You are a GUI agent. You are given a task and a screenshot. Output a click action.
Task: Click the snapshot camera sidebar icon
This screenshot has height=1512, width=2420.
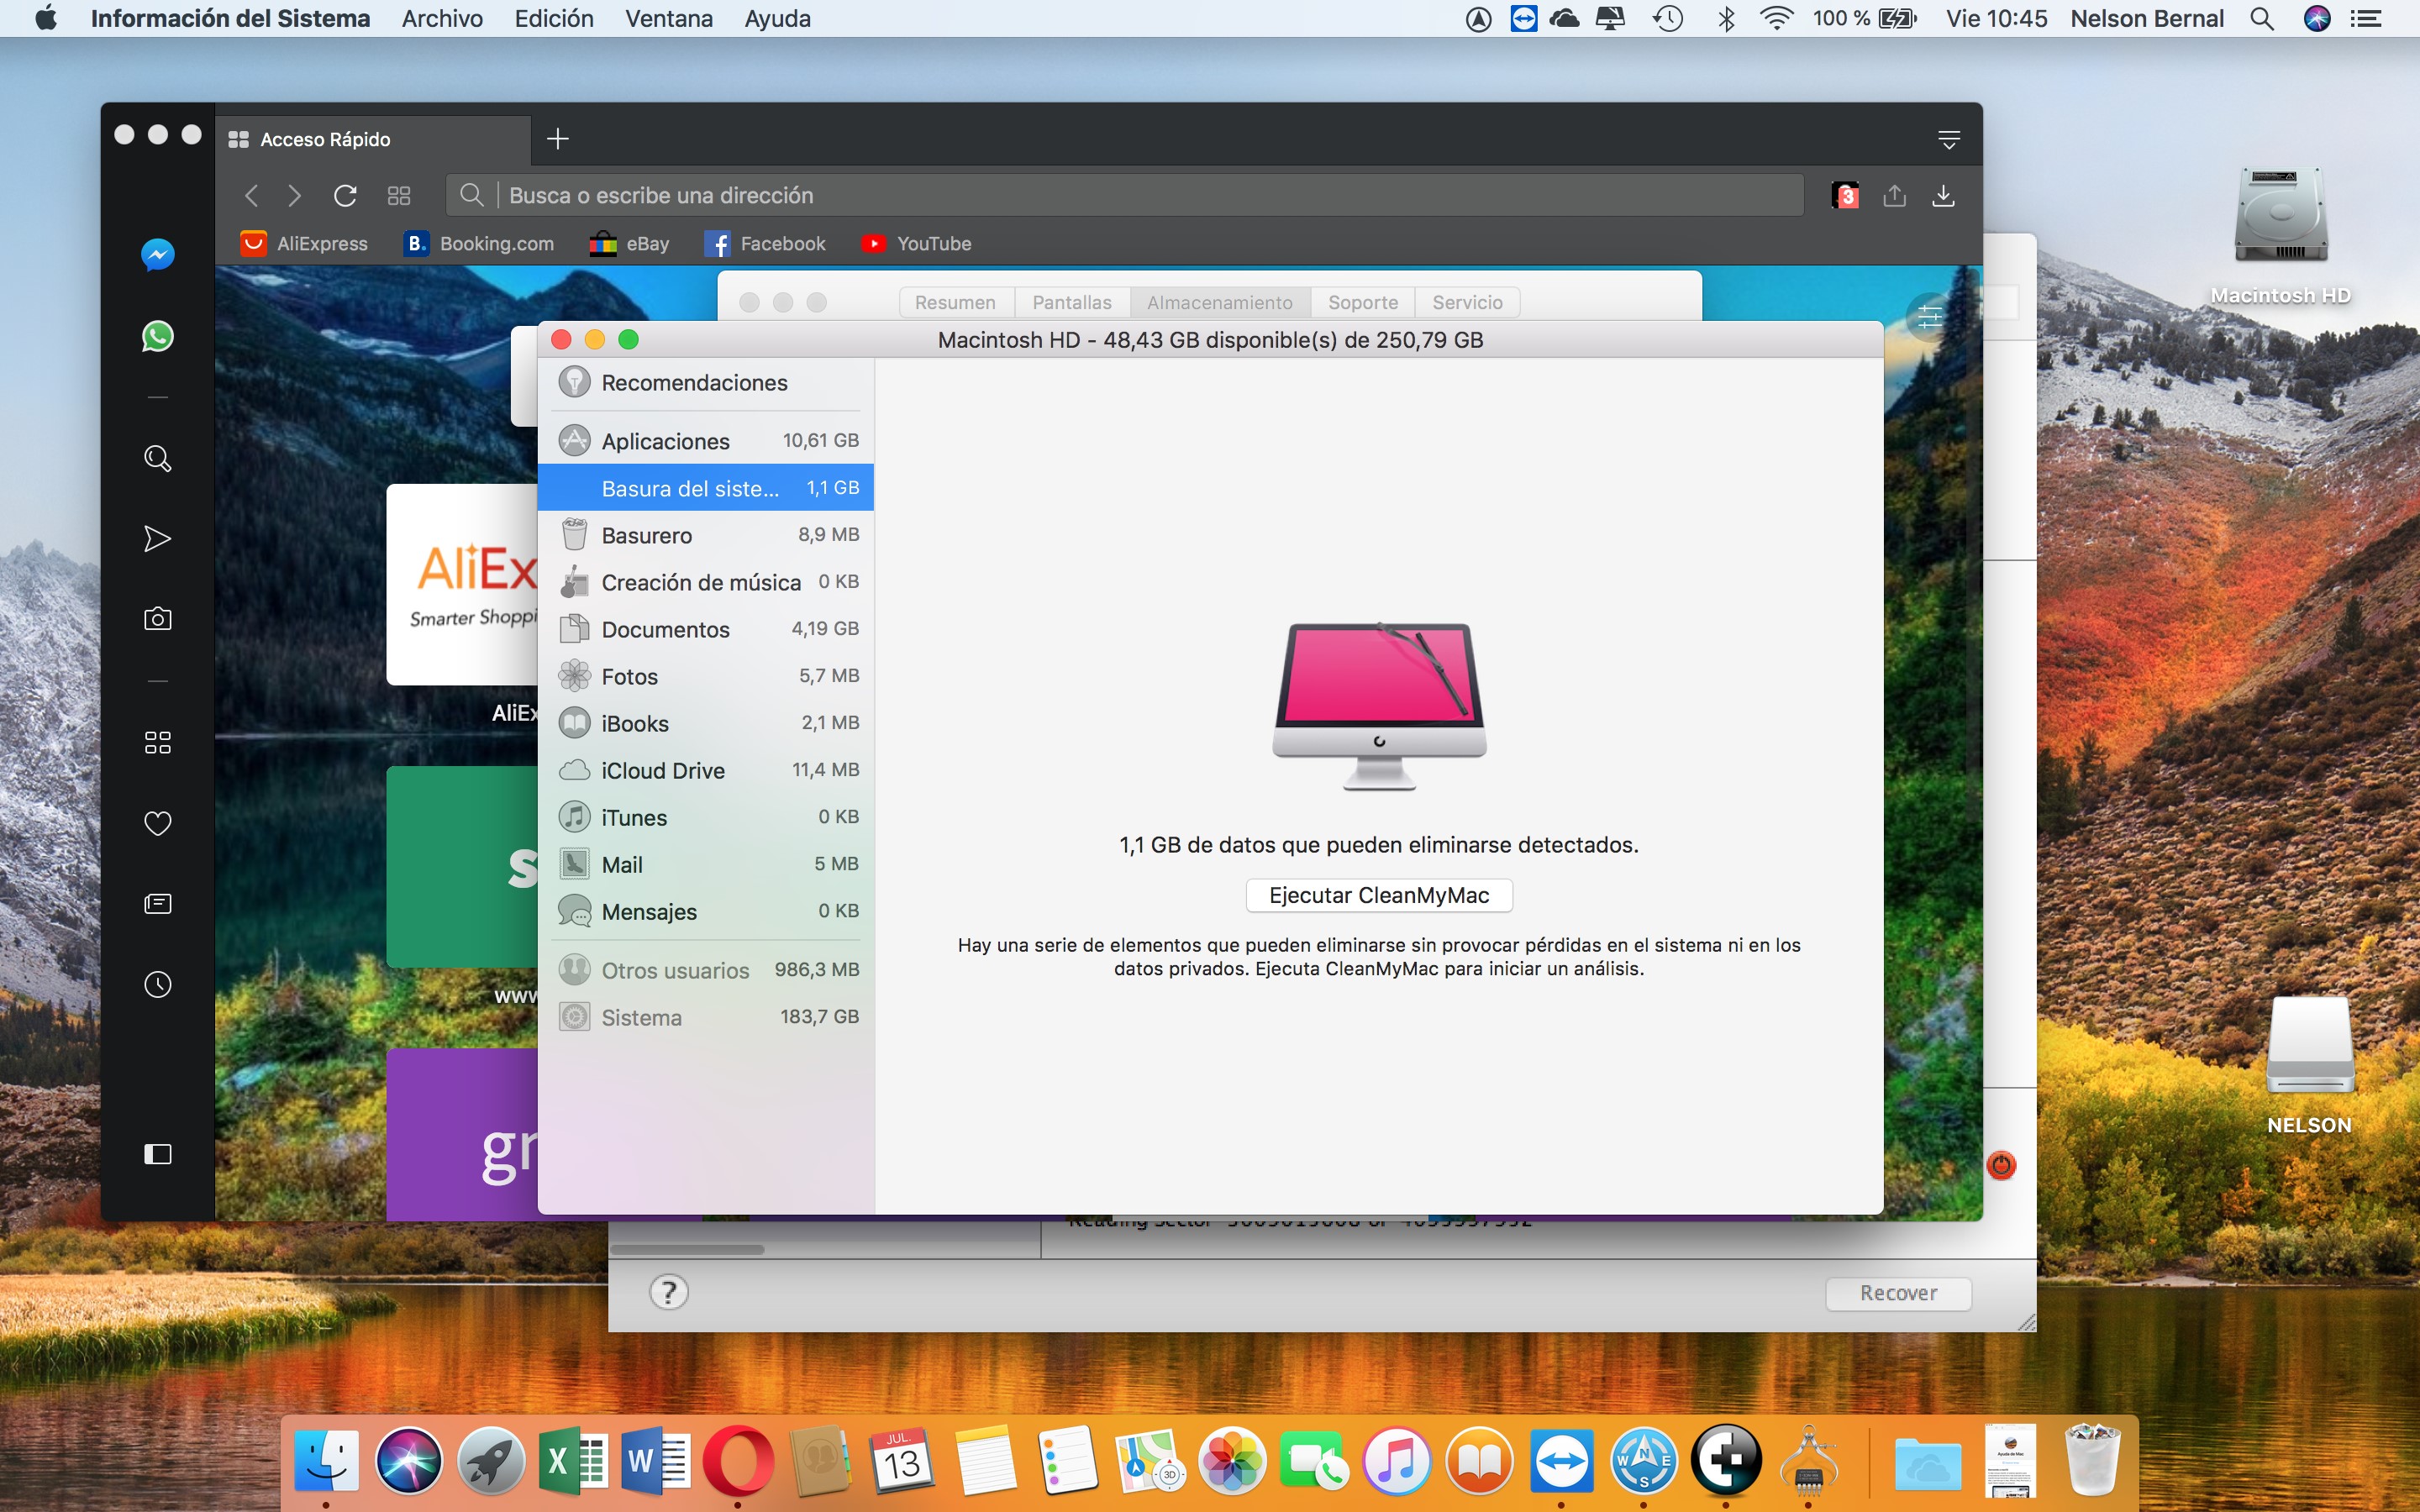[x=157, y=619]
